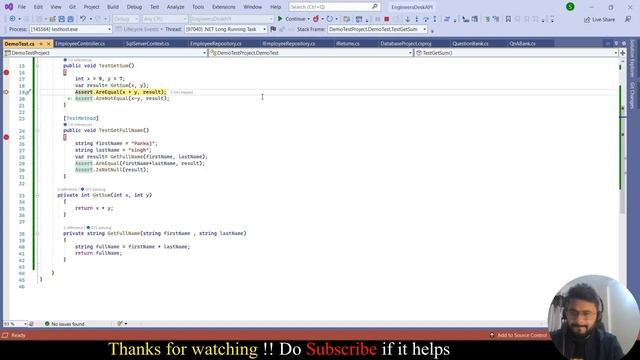Collapse the TestGetFullName method outline
640x360 pixels.
click(37, 131)
